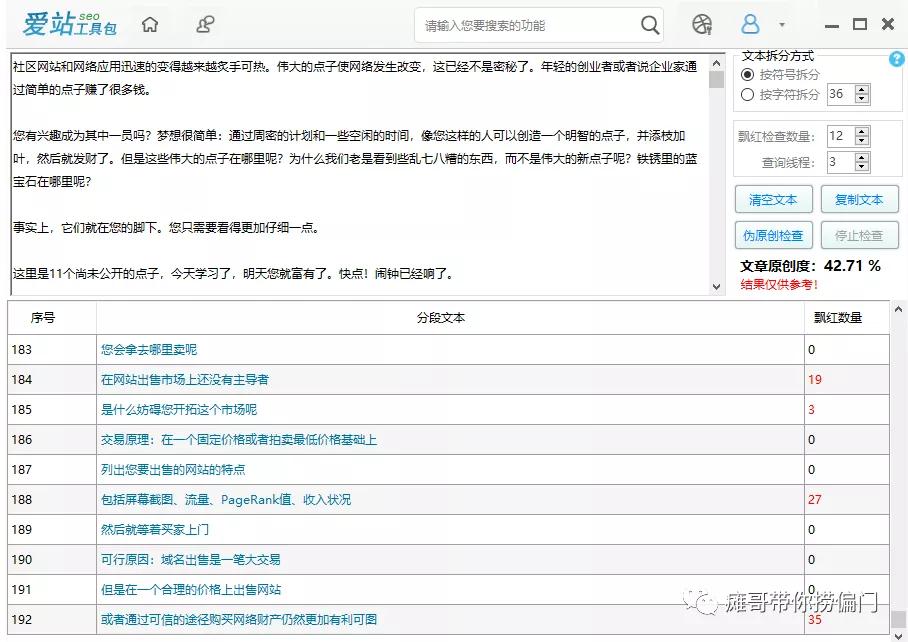Focus the function search input field
This screenshot has height=642, width=908.
click(525, 25)
